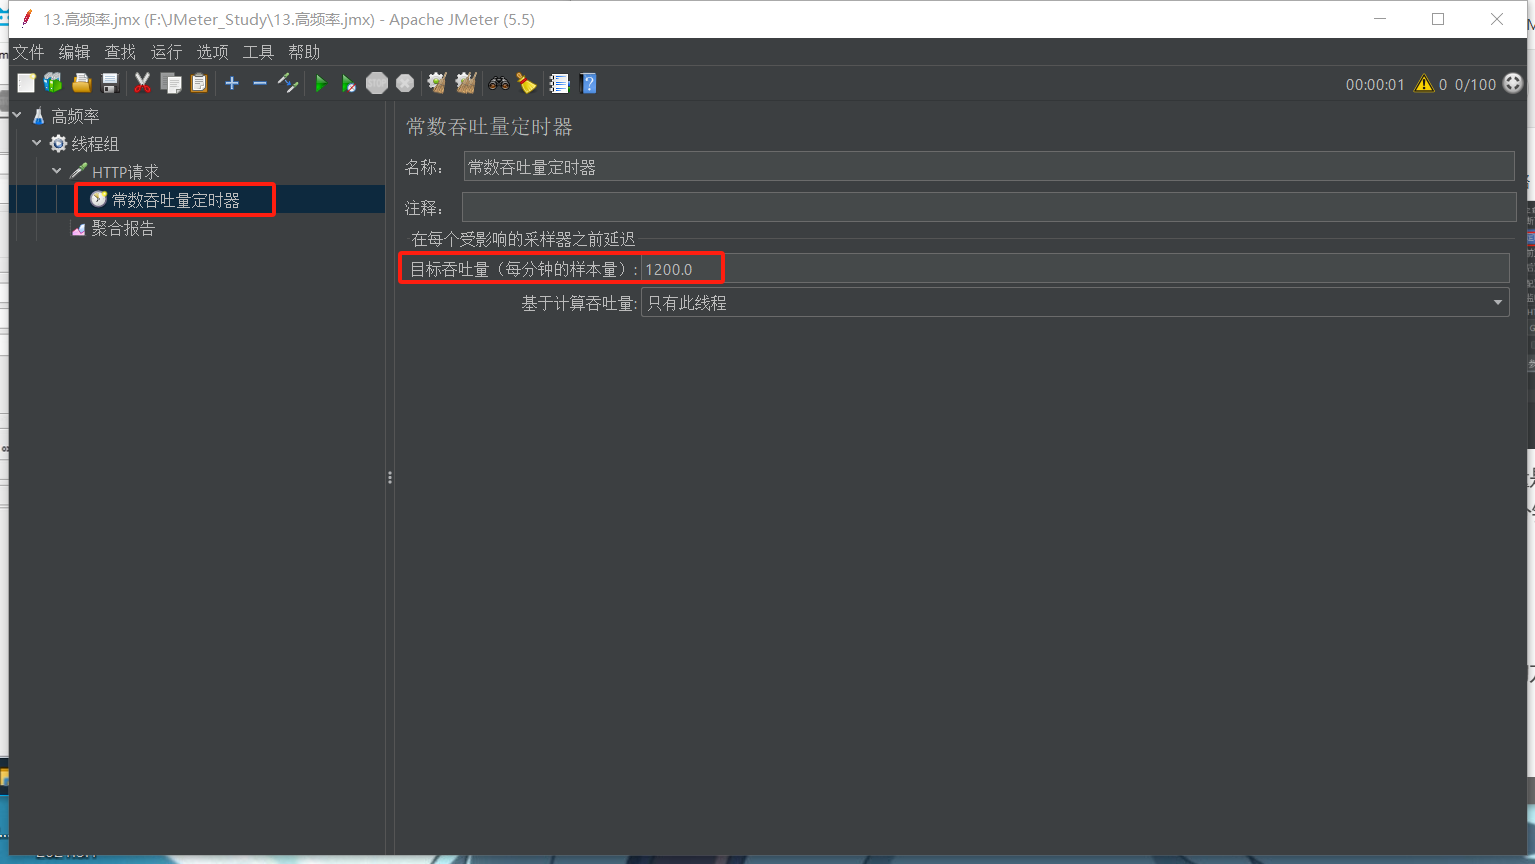The height and width of the screenshot is (864, 1535).
Task: Open the 编辑 menu
Action: click(x=74, y=52)
